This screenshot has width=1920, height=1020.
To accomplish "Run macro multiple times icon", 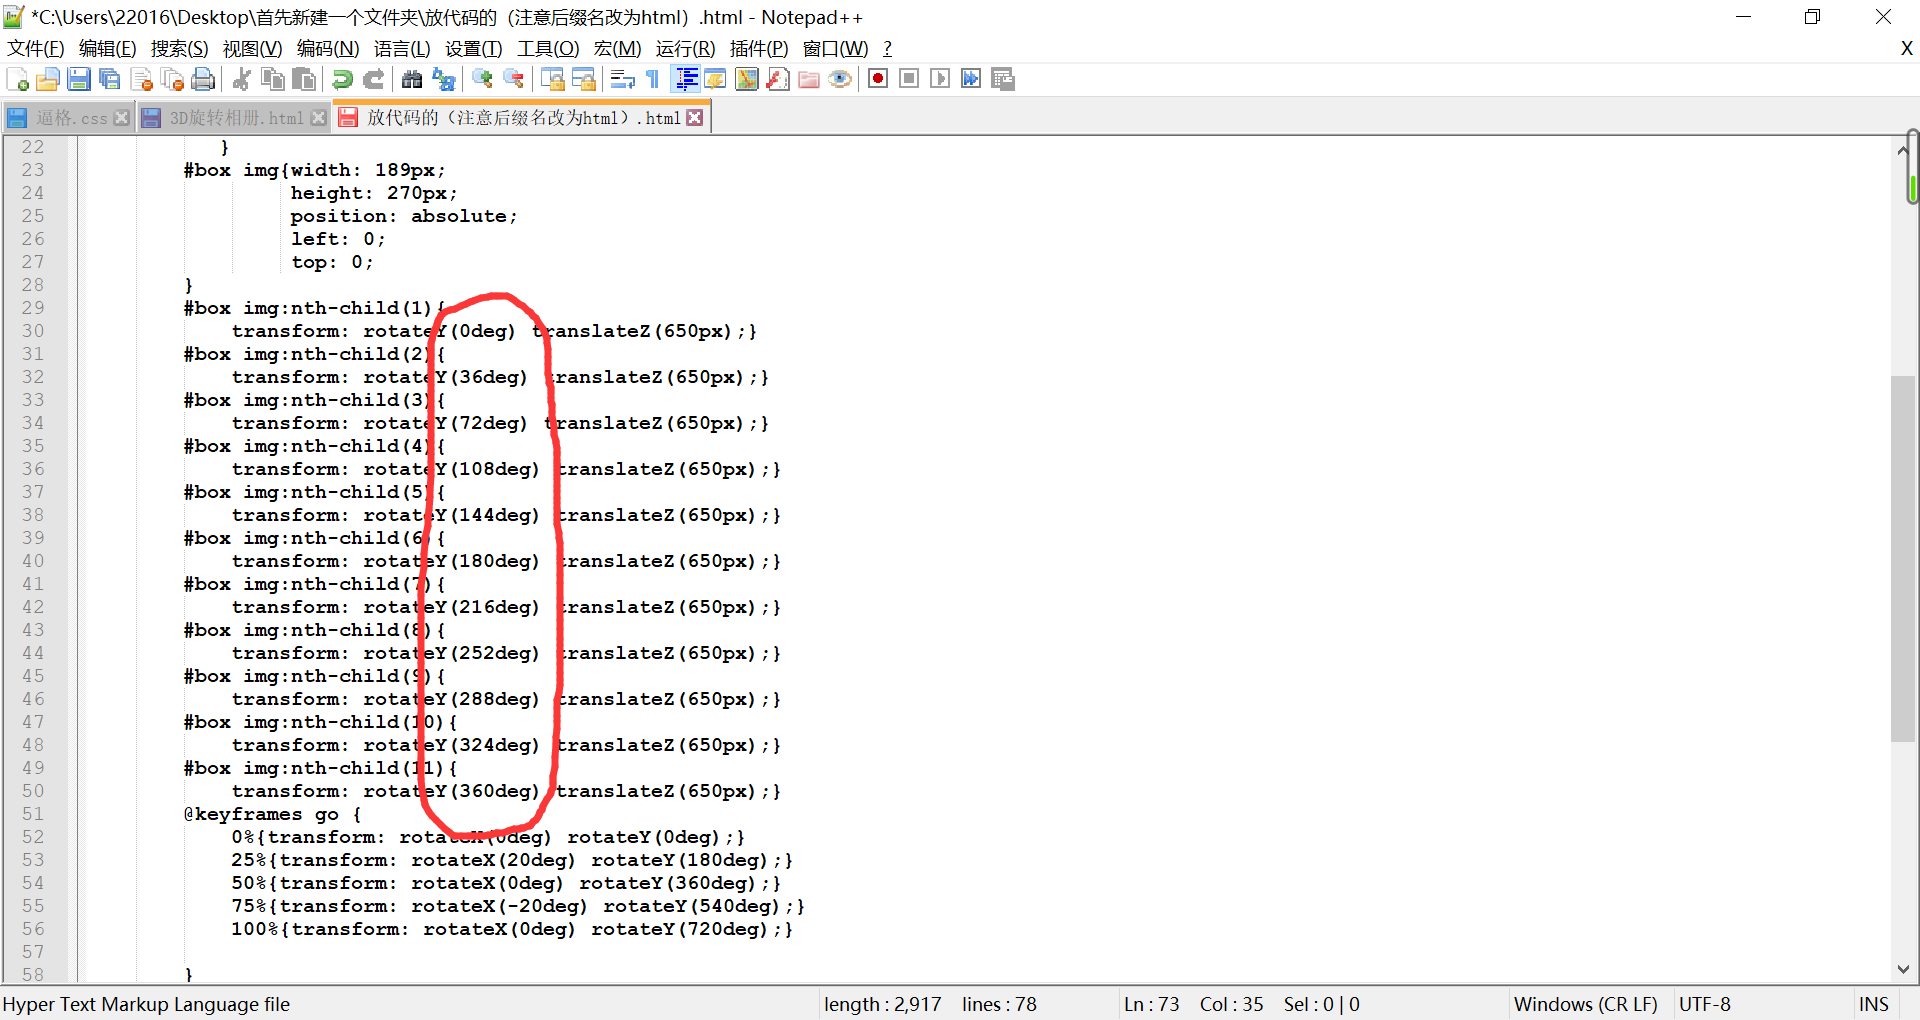I will pos(971,79).
